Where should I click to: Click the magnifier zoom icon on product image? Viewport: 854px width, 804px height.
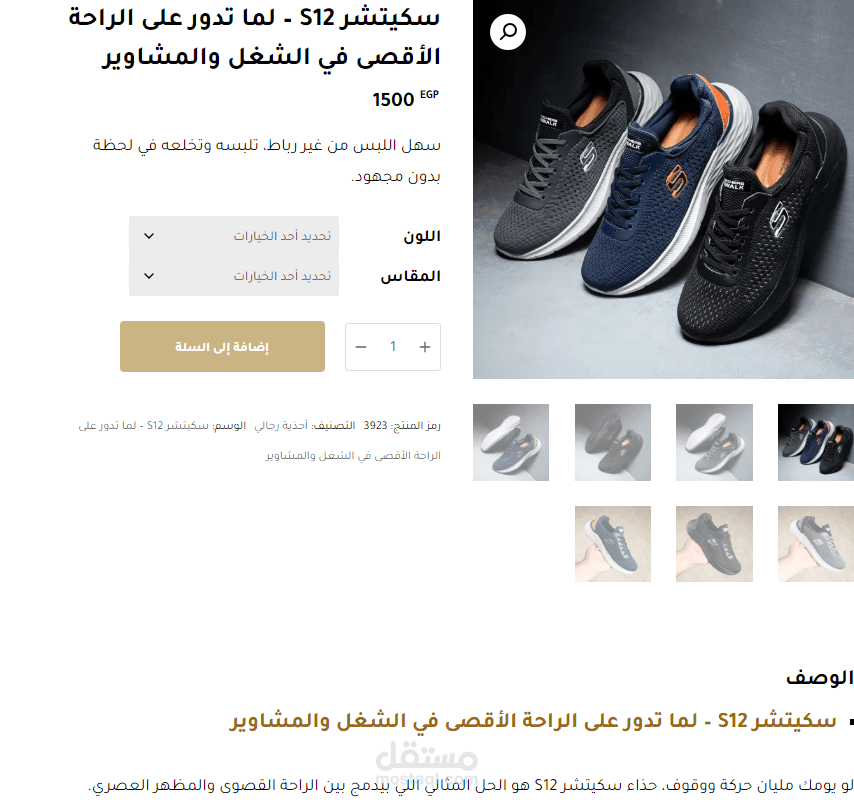(x=508, y=32)
